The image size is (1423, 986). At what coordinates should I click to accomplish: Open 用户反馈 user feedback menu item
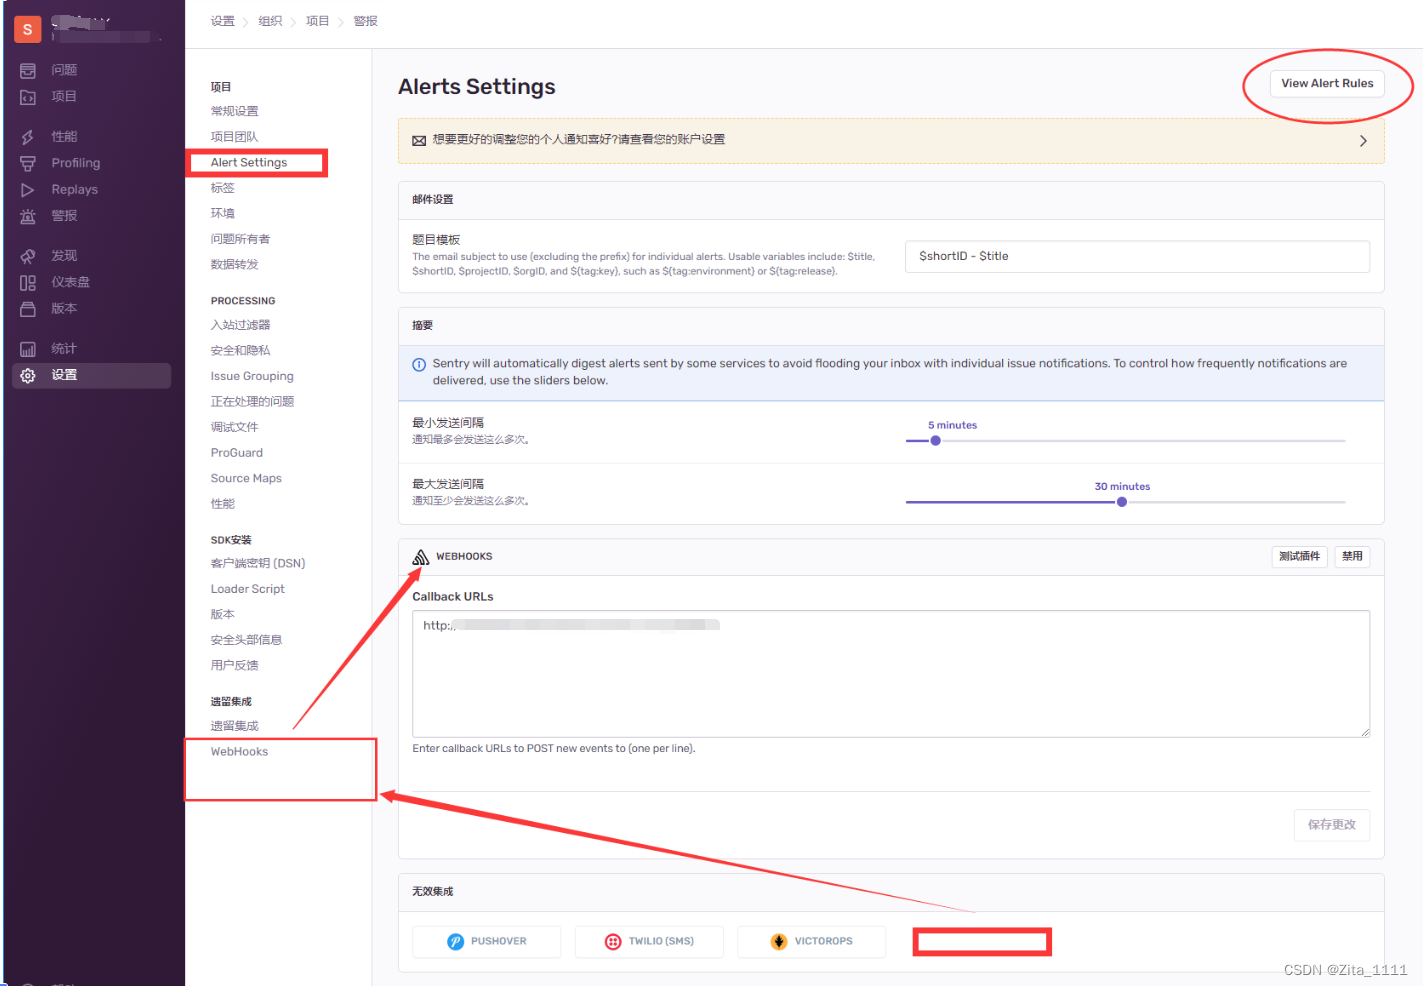234,665
